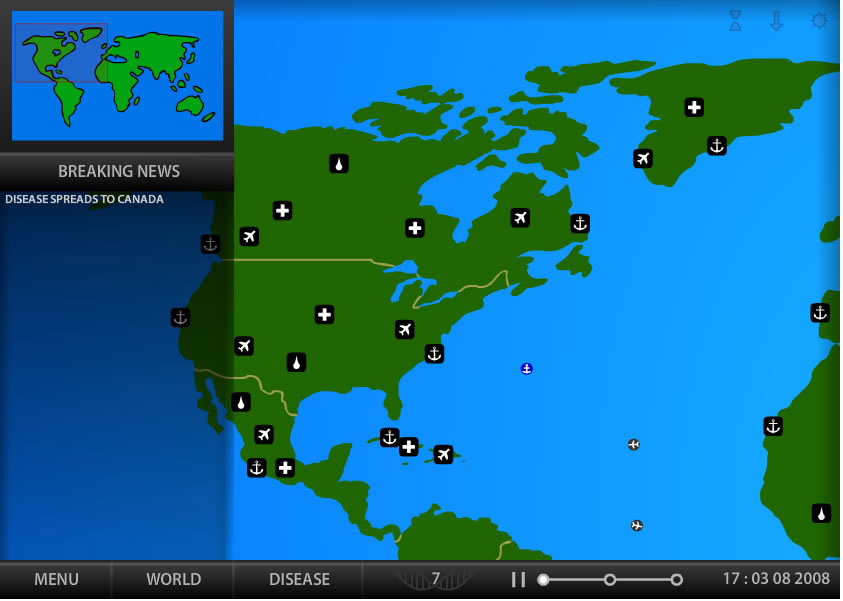Image resolution: width=843 pixels, height=601 pixels.
Task: Select the airplane icon over Greenland
Action: 643,158
